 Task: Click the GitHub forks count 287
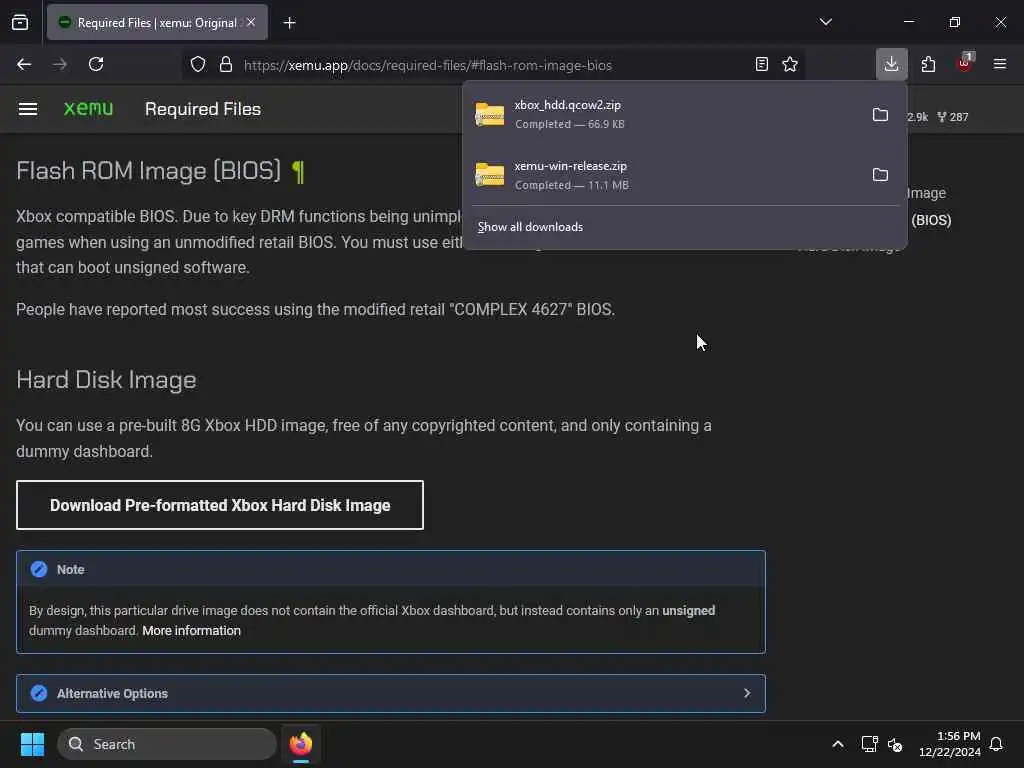click(953, 117)
